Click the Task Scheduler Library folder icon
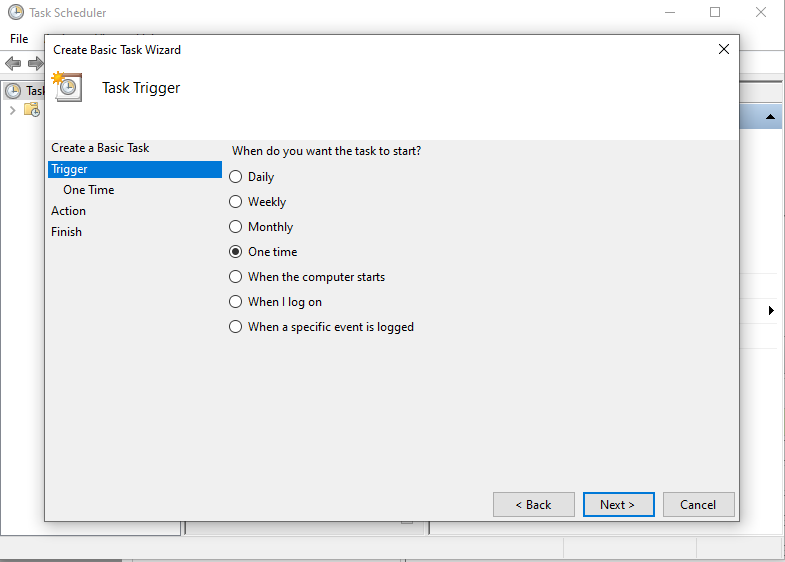Image resolution: width=785 pixels, height=562 pixels. [x=32, y=110]
